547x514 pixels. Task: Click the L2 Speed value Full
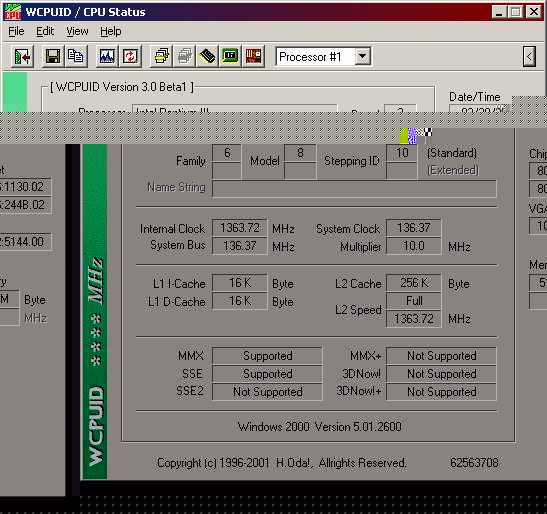point(414,301)
